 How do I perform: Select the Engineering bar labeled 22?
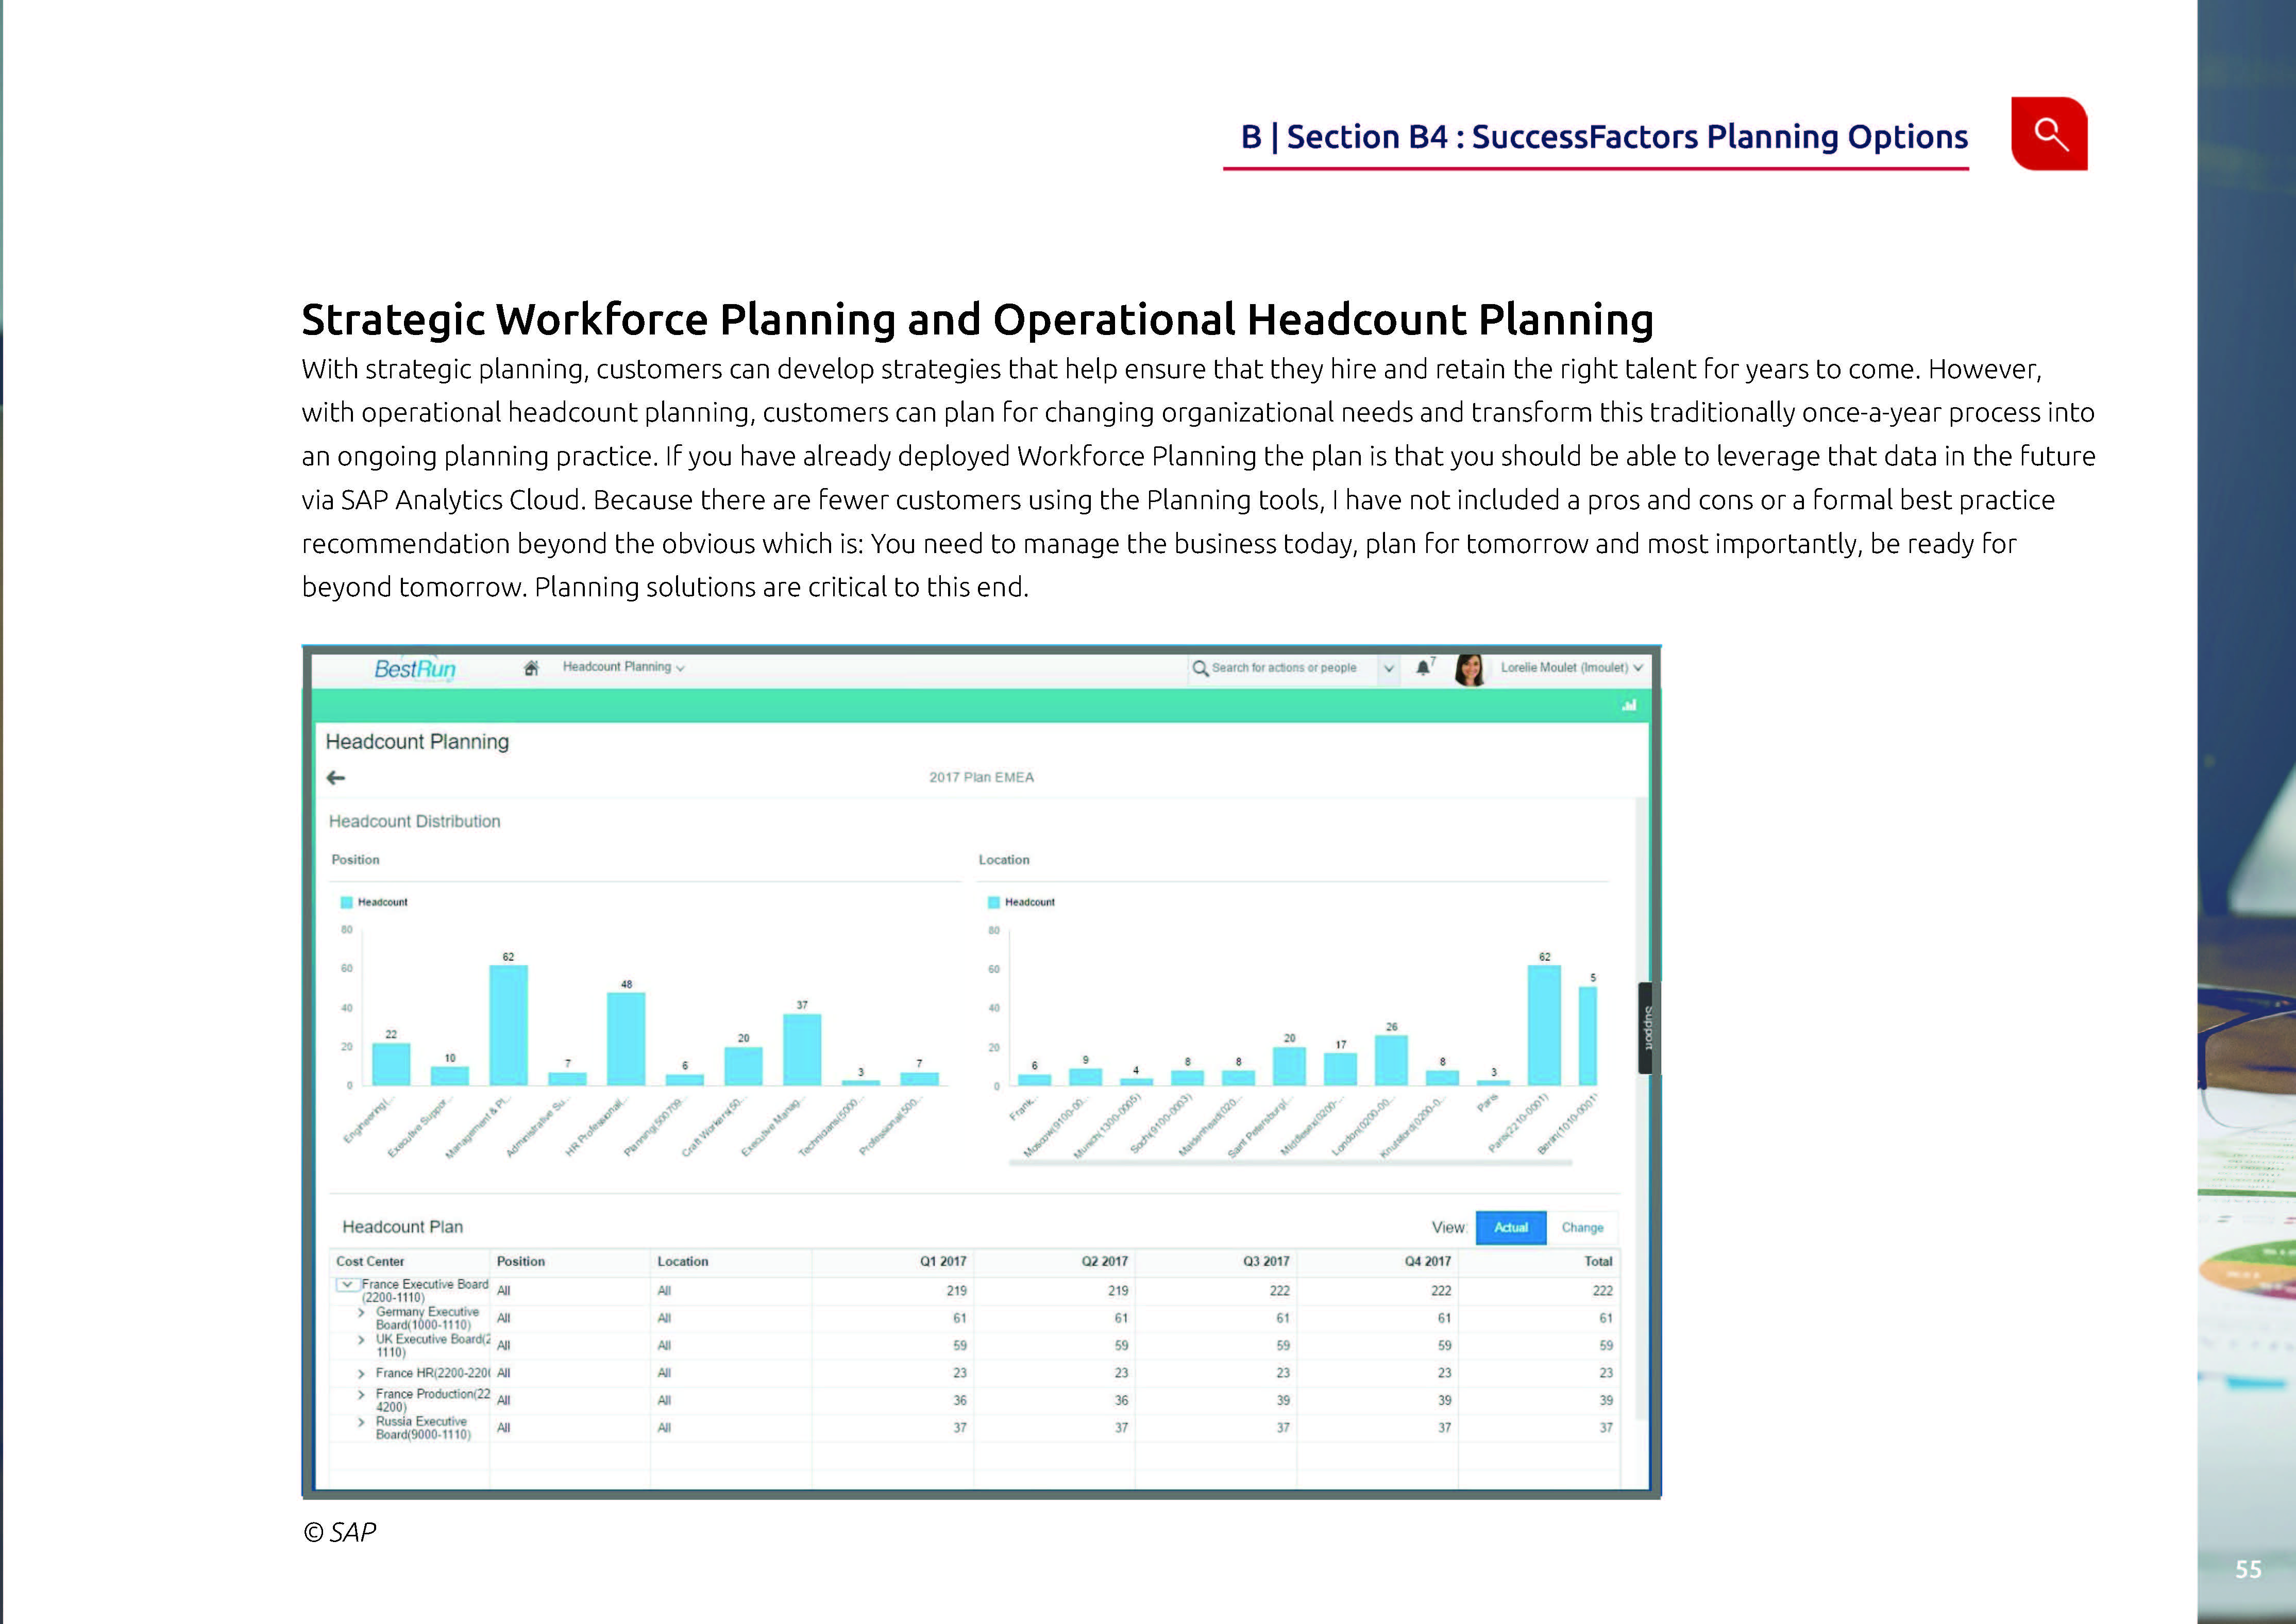[391, 1064]
